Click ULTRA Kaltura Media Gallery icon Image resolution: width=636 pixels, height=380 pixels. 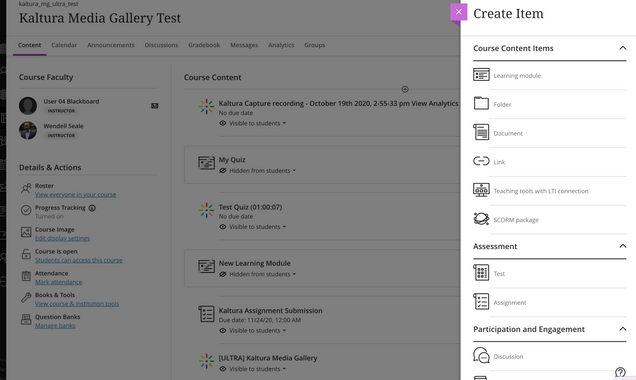[x=206, y=361]
